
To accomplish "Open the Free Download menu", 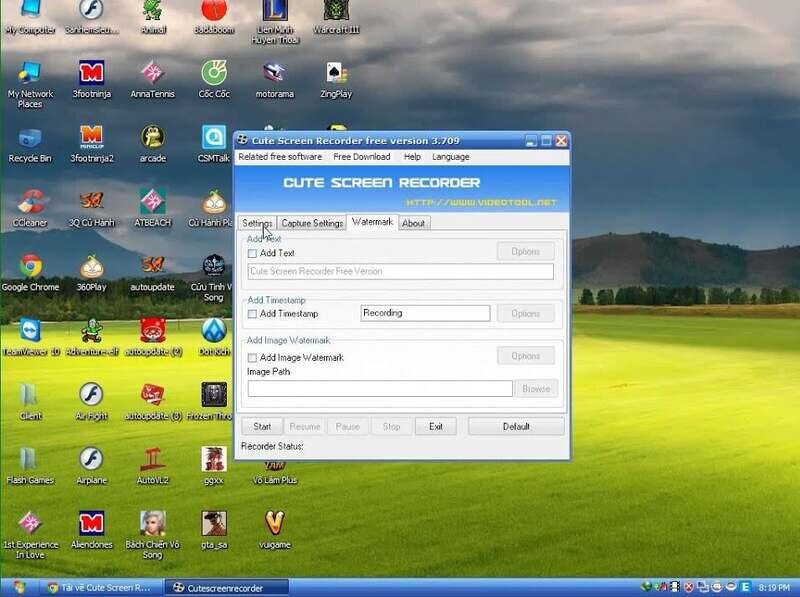I will pyautogui.click(x=361, y=157).
